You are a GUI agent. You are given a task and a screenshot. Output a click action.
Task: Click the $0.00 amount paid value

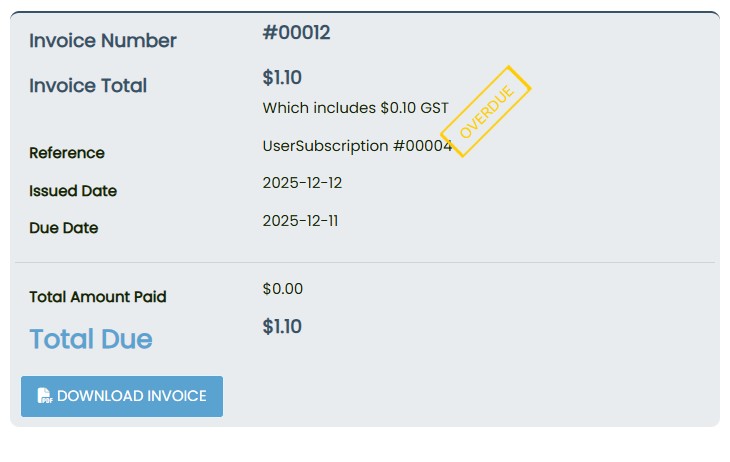pyautogui.click(x=282, y=289)
